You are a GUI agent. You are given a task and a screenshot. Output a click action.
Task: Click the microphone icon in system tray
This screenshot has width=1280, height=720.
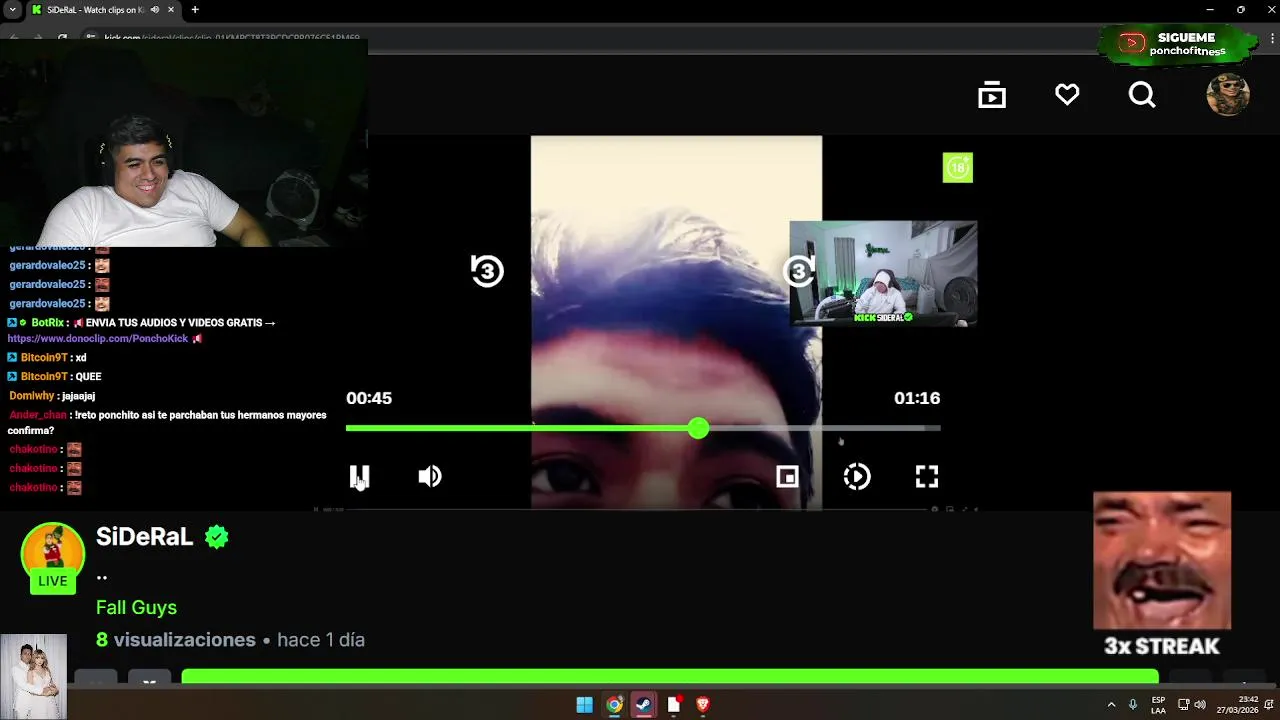click(x=1133, y=705)
